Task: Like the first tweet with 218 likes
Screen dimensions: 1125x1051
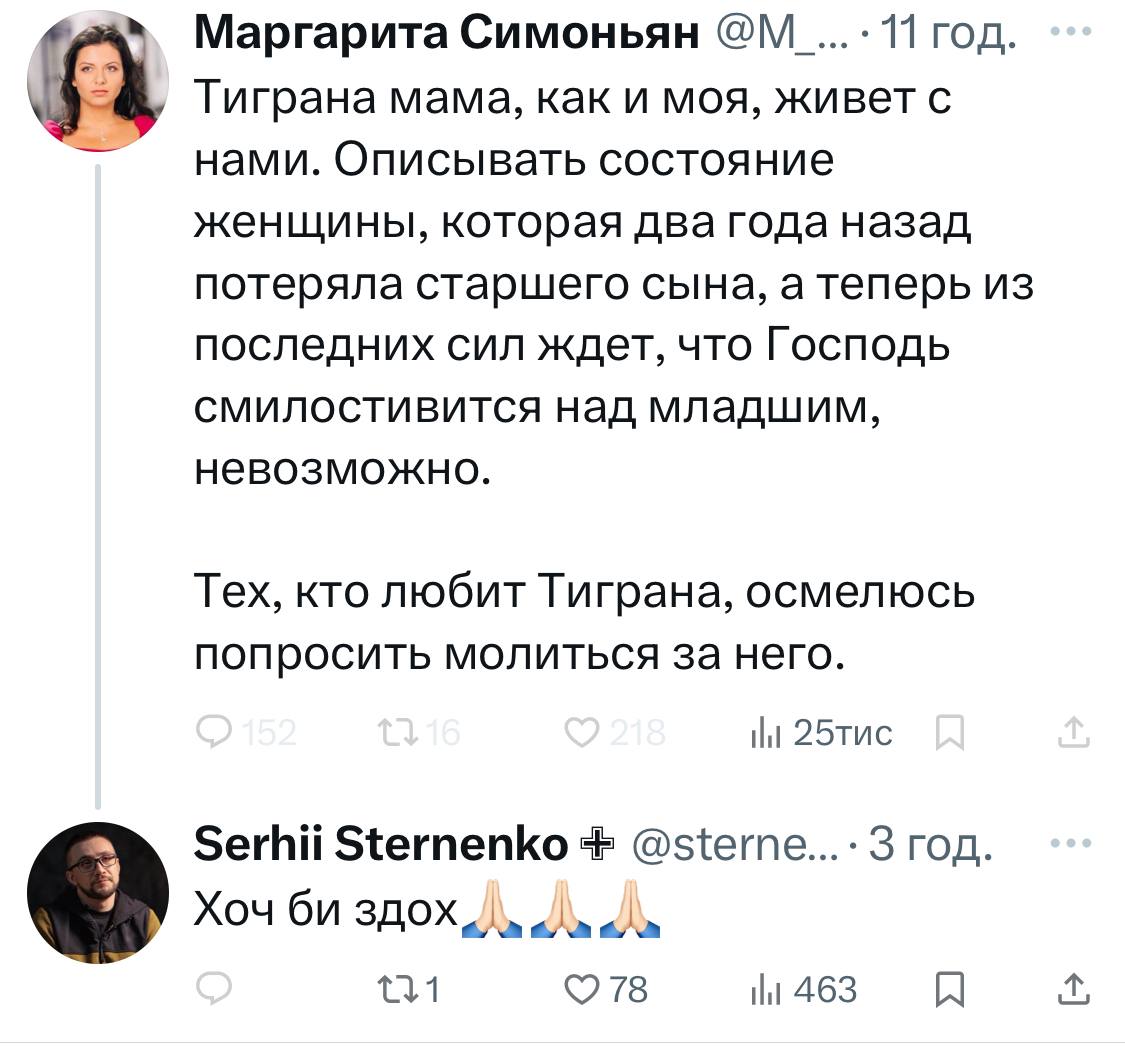Action: [x=579, y=735]
